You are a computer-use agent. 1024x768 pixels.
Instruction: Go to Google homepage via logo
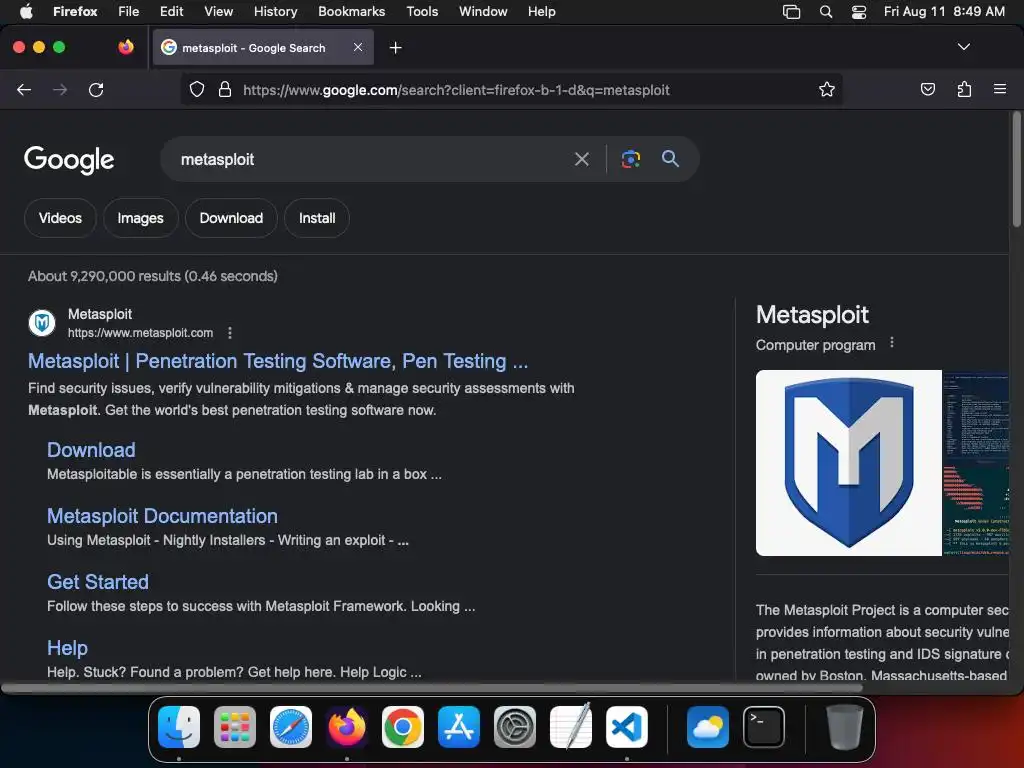69,160
